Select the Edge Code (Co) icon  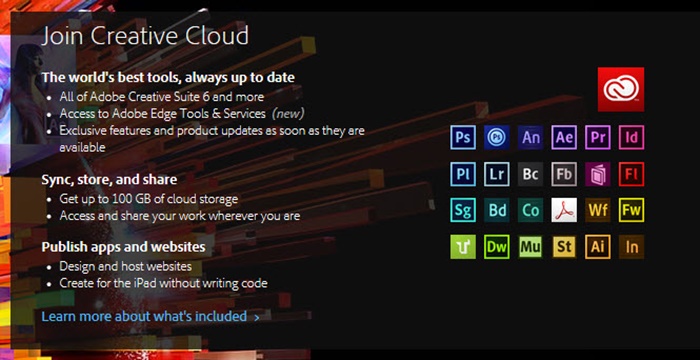530,210
